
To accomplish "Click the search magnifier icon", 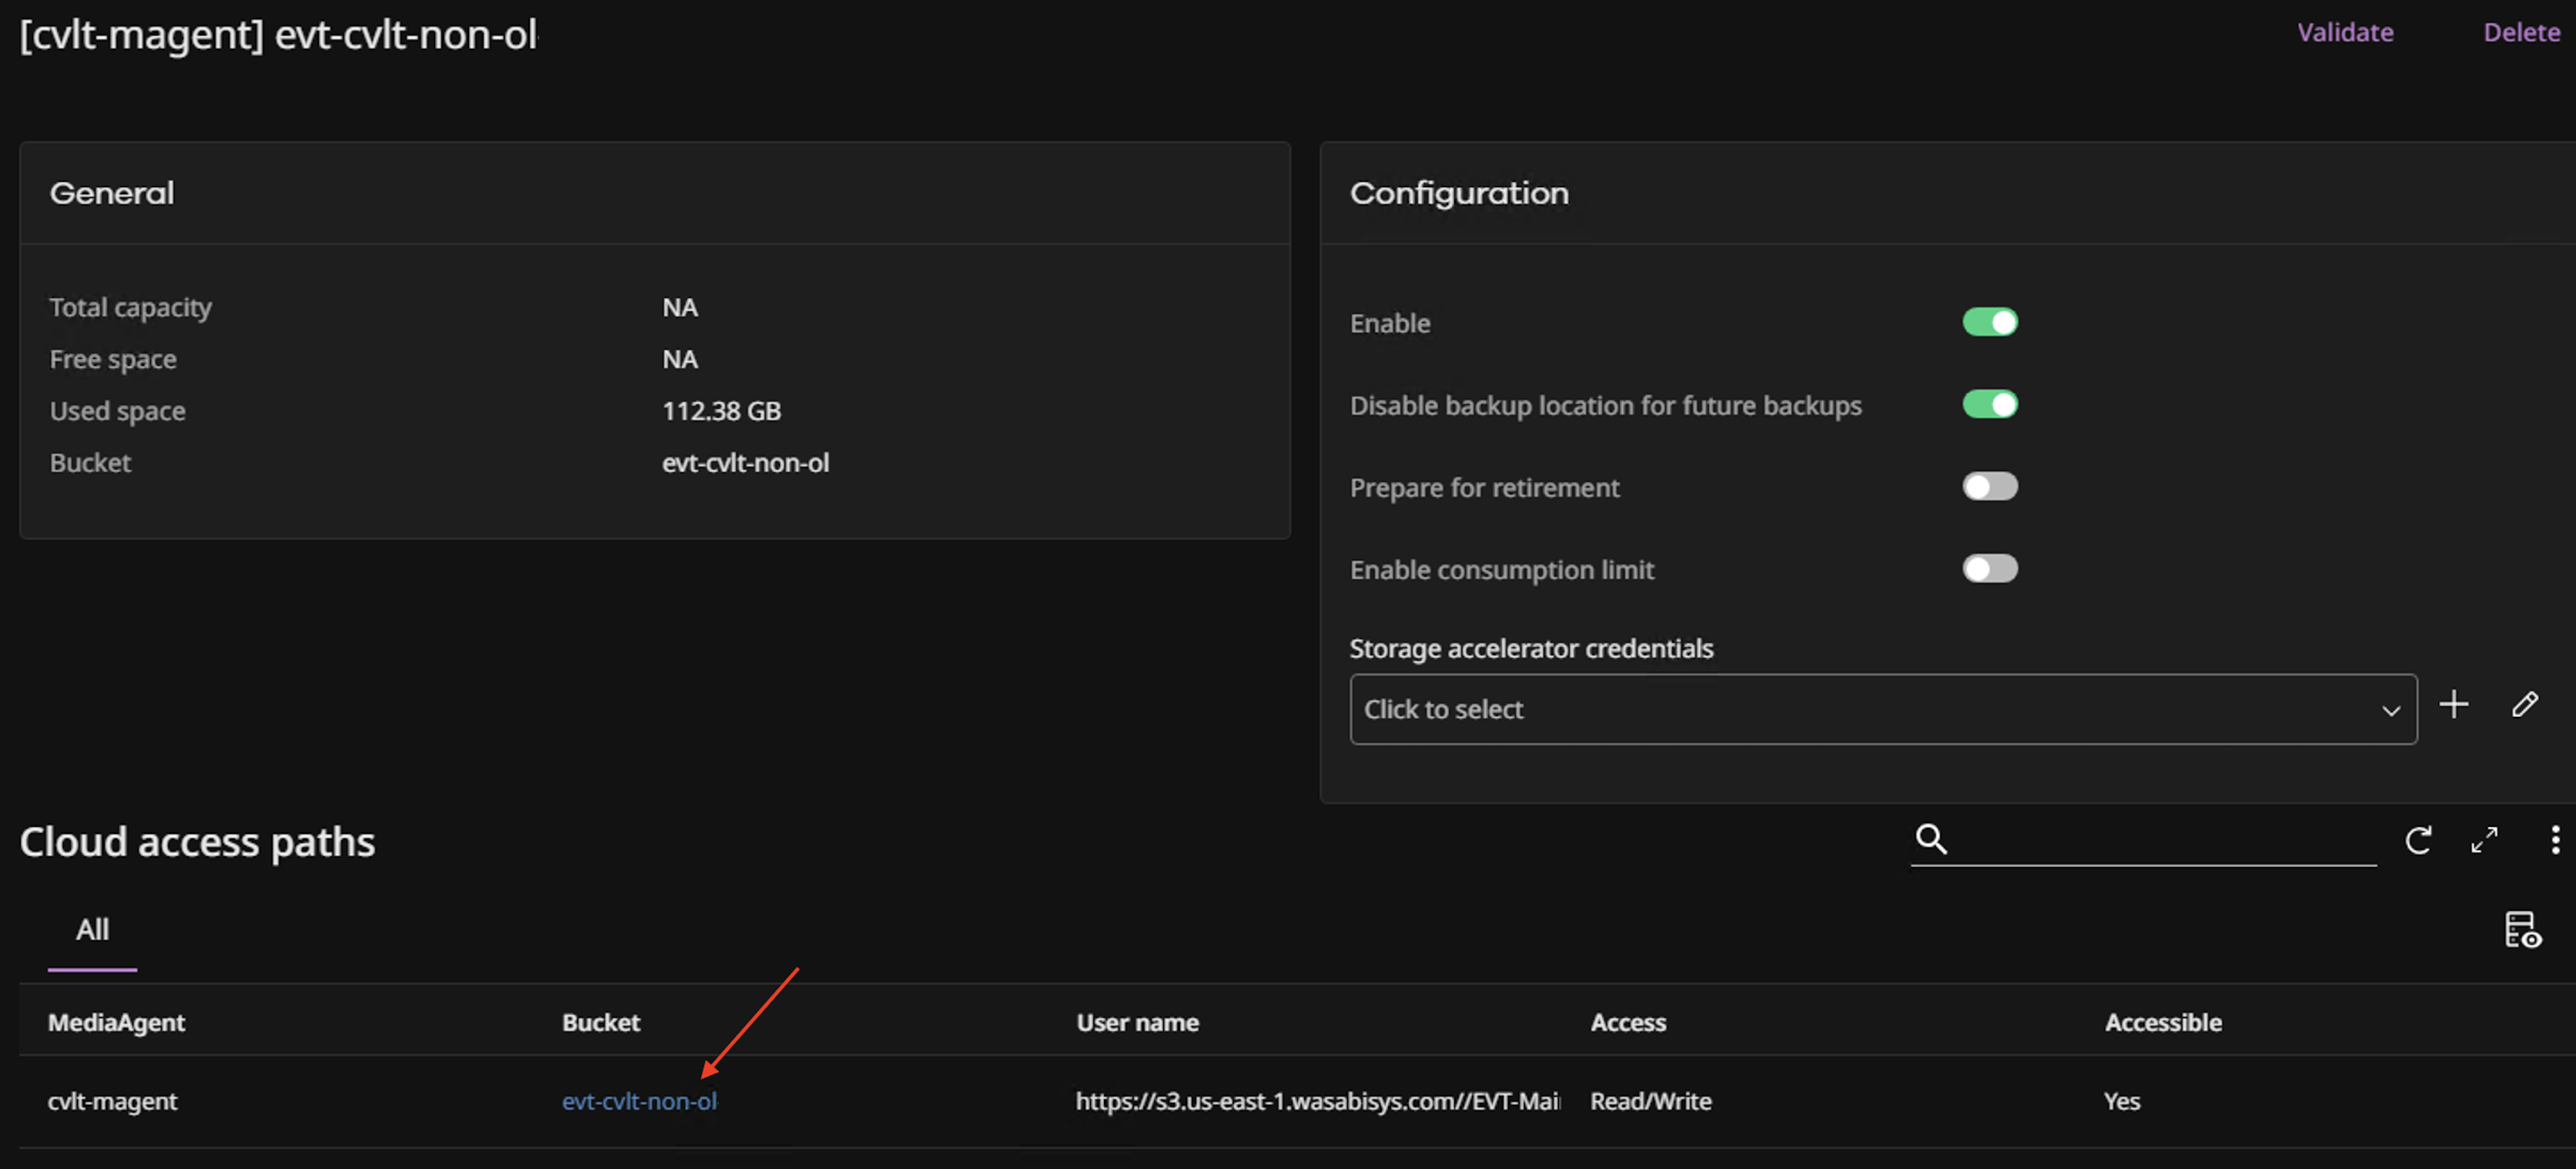I will point(1931,838).
